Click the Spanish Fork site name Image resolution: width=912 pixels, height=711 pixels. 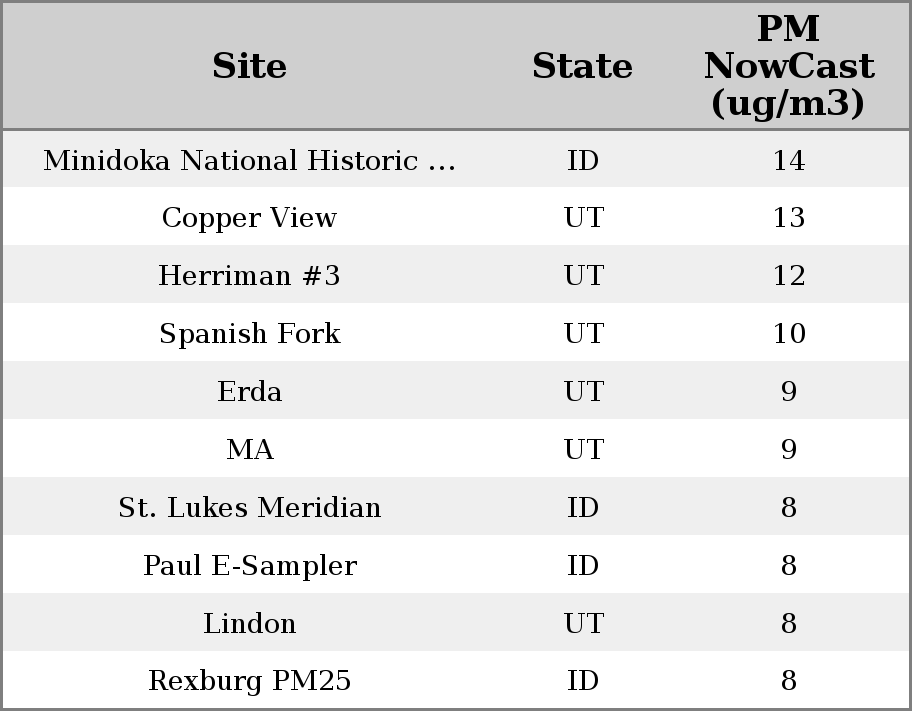click(249, 334)
